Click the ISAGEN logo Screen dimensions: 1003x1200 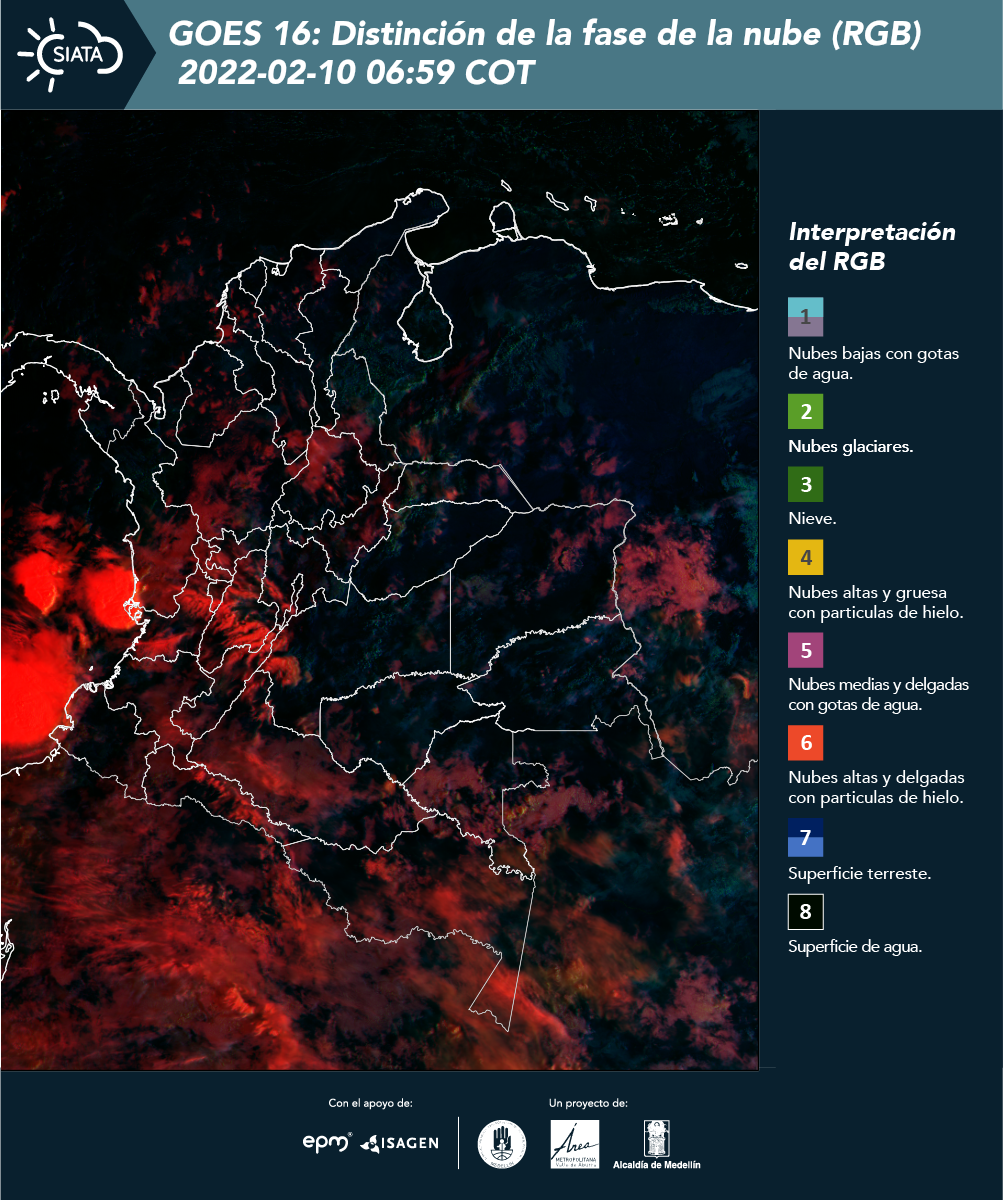[x=399, y=1142]
